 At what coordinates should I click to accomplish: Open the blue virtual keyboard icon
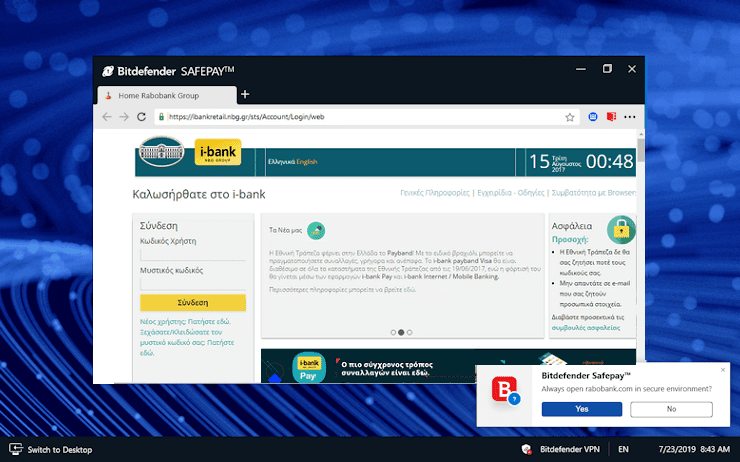tap(593, 117)
